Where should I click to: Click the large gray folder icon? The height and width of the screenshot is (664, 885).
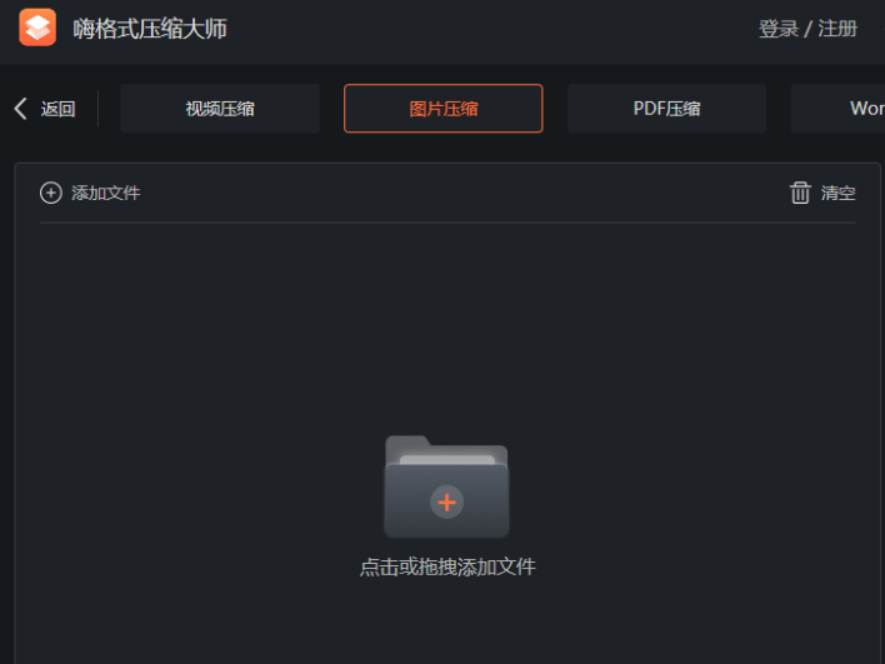(446, 486)
